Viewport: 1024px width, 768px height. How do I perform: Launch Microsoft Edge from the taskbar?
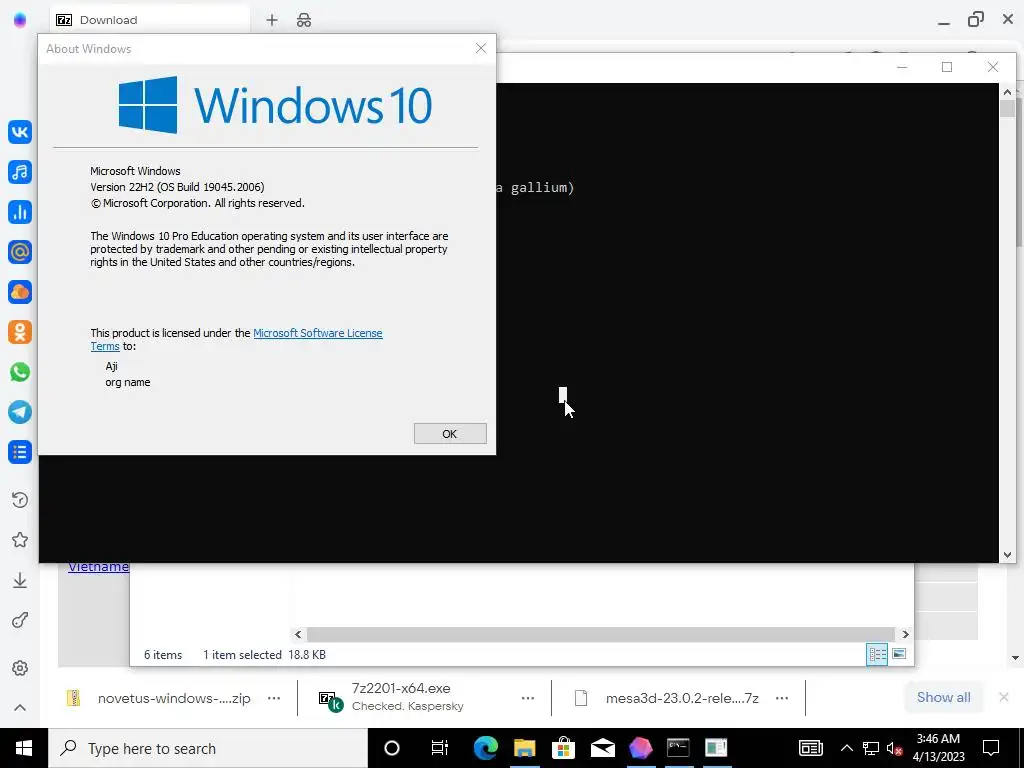pyautogui.click(x=485, y=748)
